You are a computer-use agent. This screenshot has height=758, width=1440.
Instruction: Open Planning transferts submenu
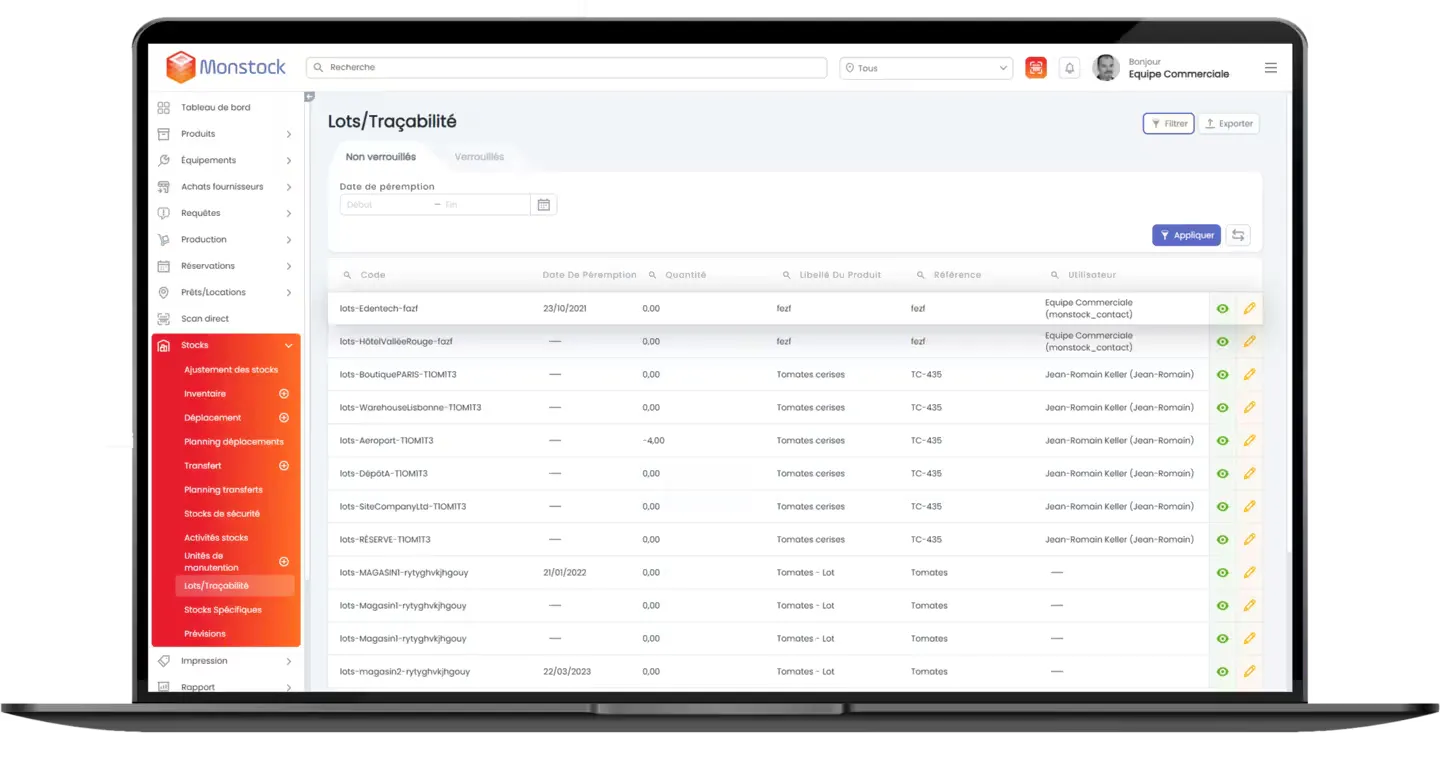click(x=224, y=490)
